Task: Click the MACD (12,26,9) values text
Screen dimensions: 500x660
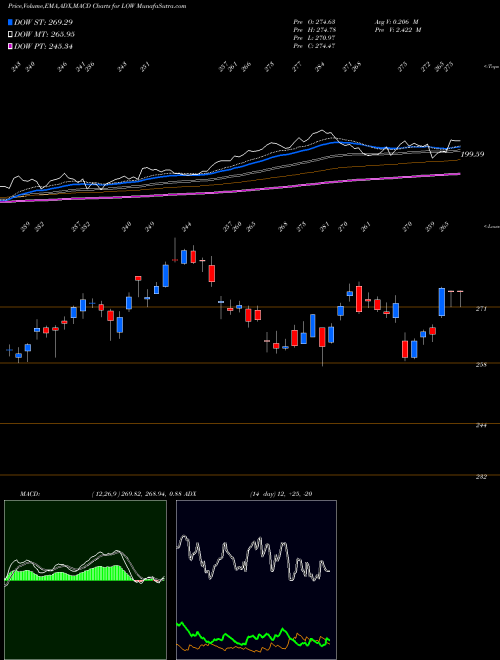Action: (136, 494)
